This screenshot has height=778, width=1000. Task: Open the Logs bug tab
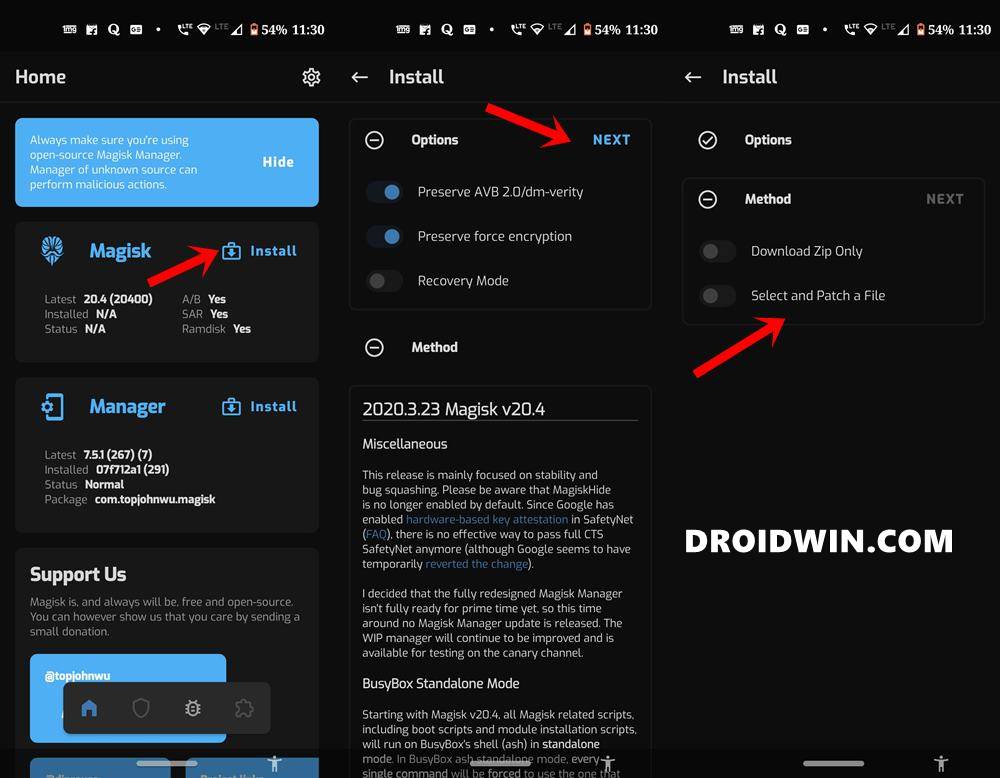tap(193, 708)
